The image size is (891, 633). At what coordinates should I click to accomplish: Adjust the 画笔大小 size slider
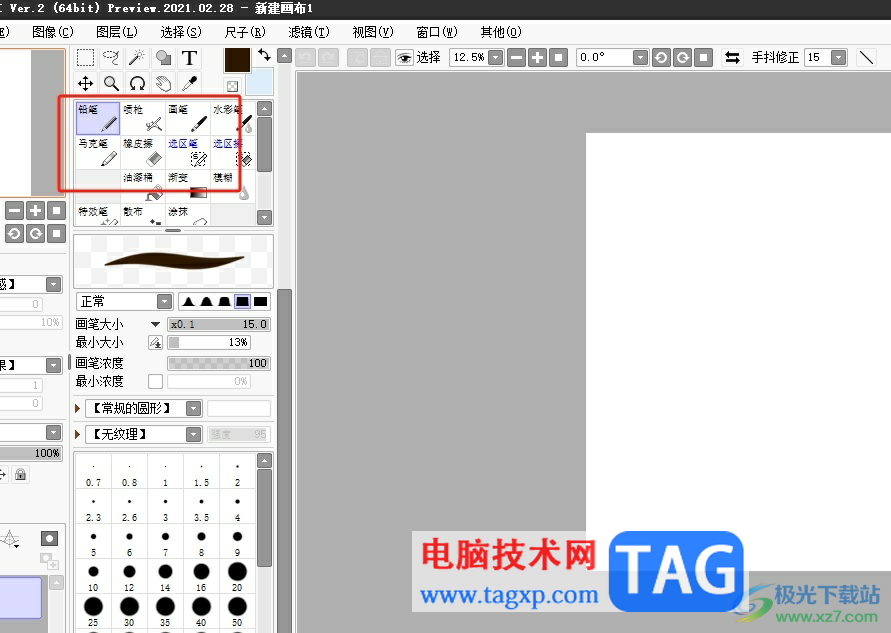(x=219, y=324)
